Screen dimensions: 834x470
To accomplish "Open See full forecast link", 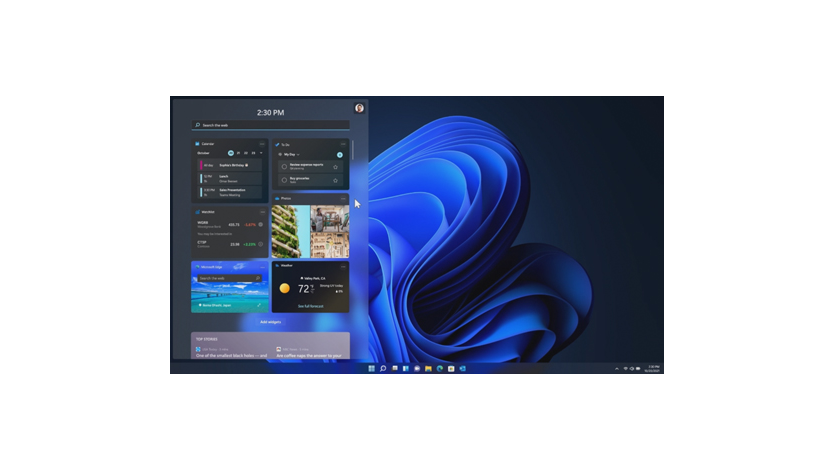I will (x=311, y=306).
